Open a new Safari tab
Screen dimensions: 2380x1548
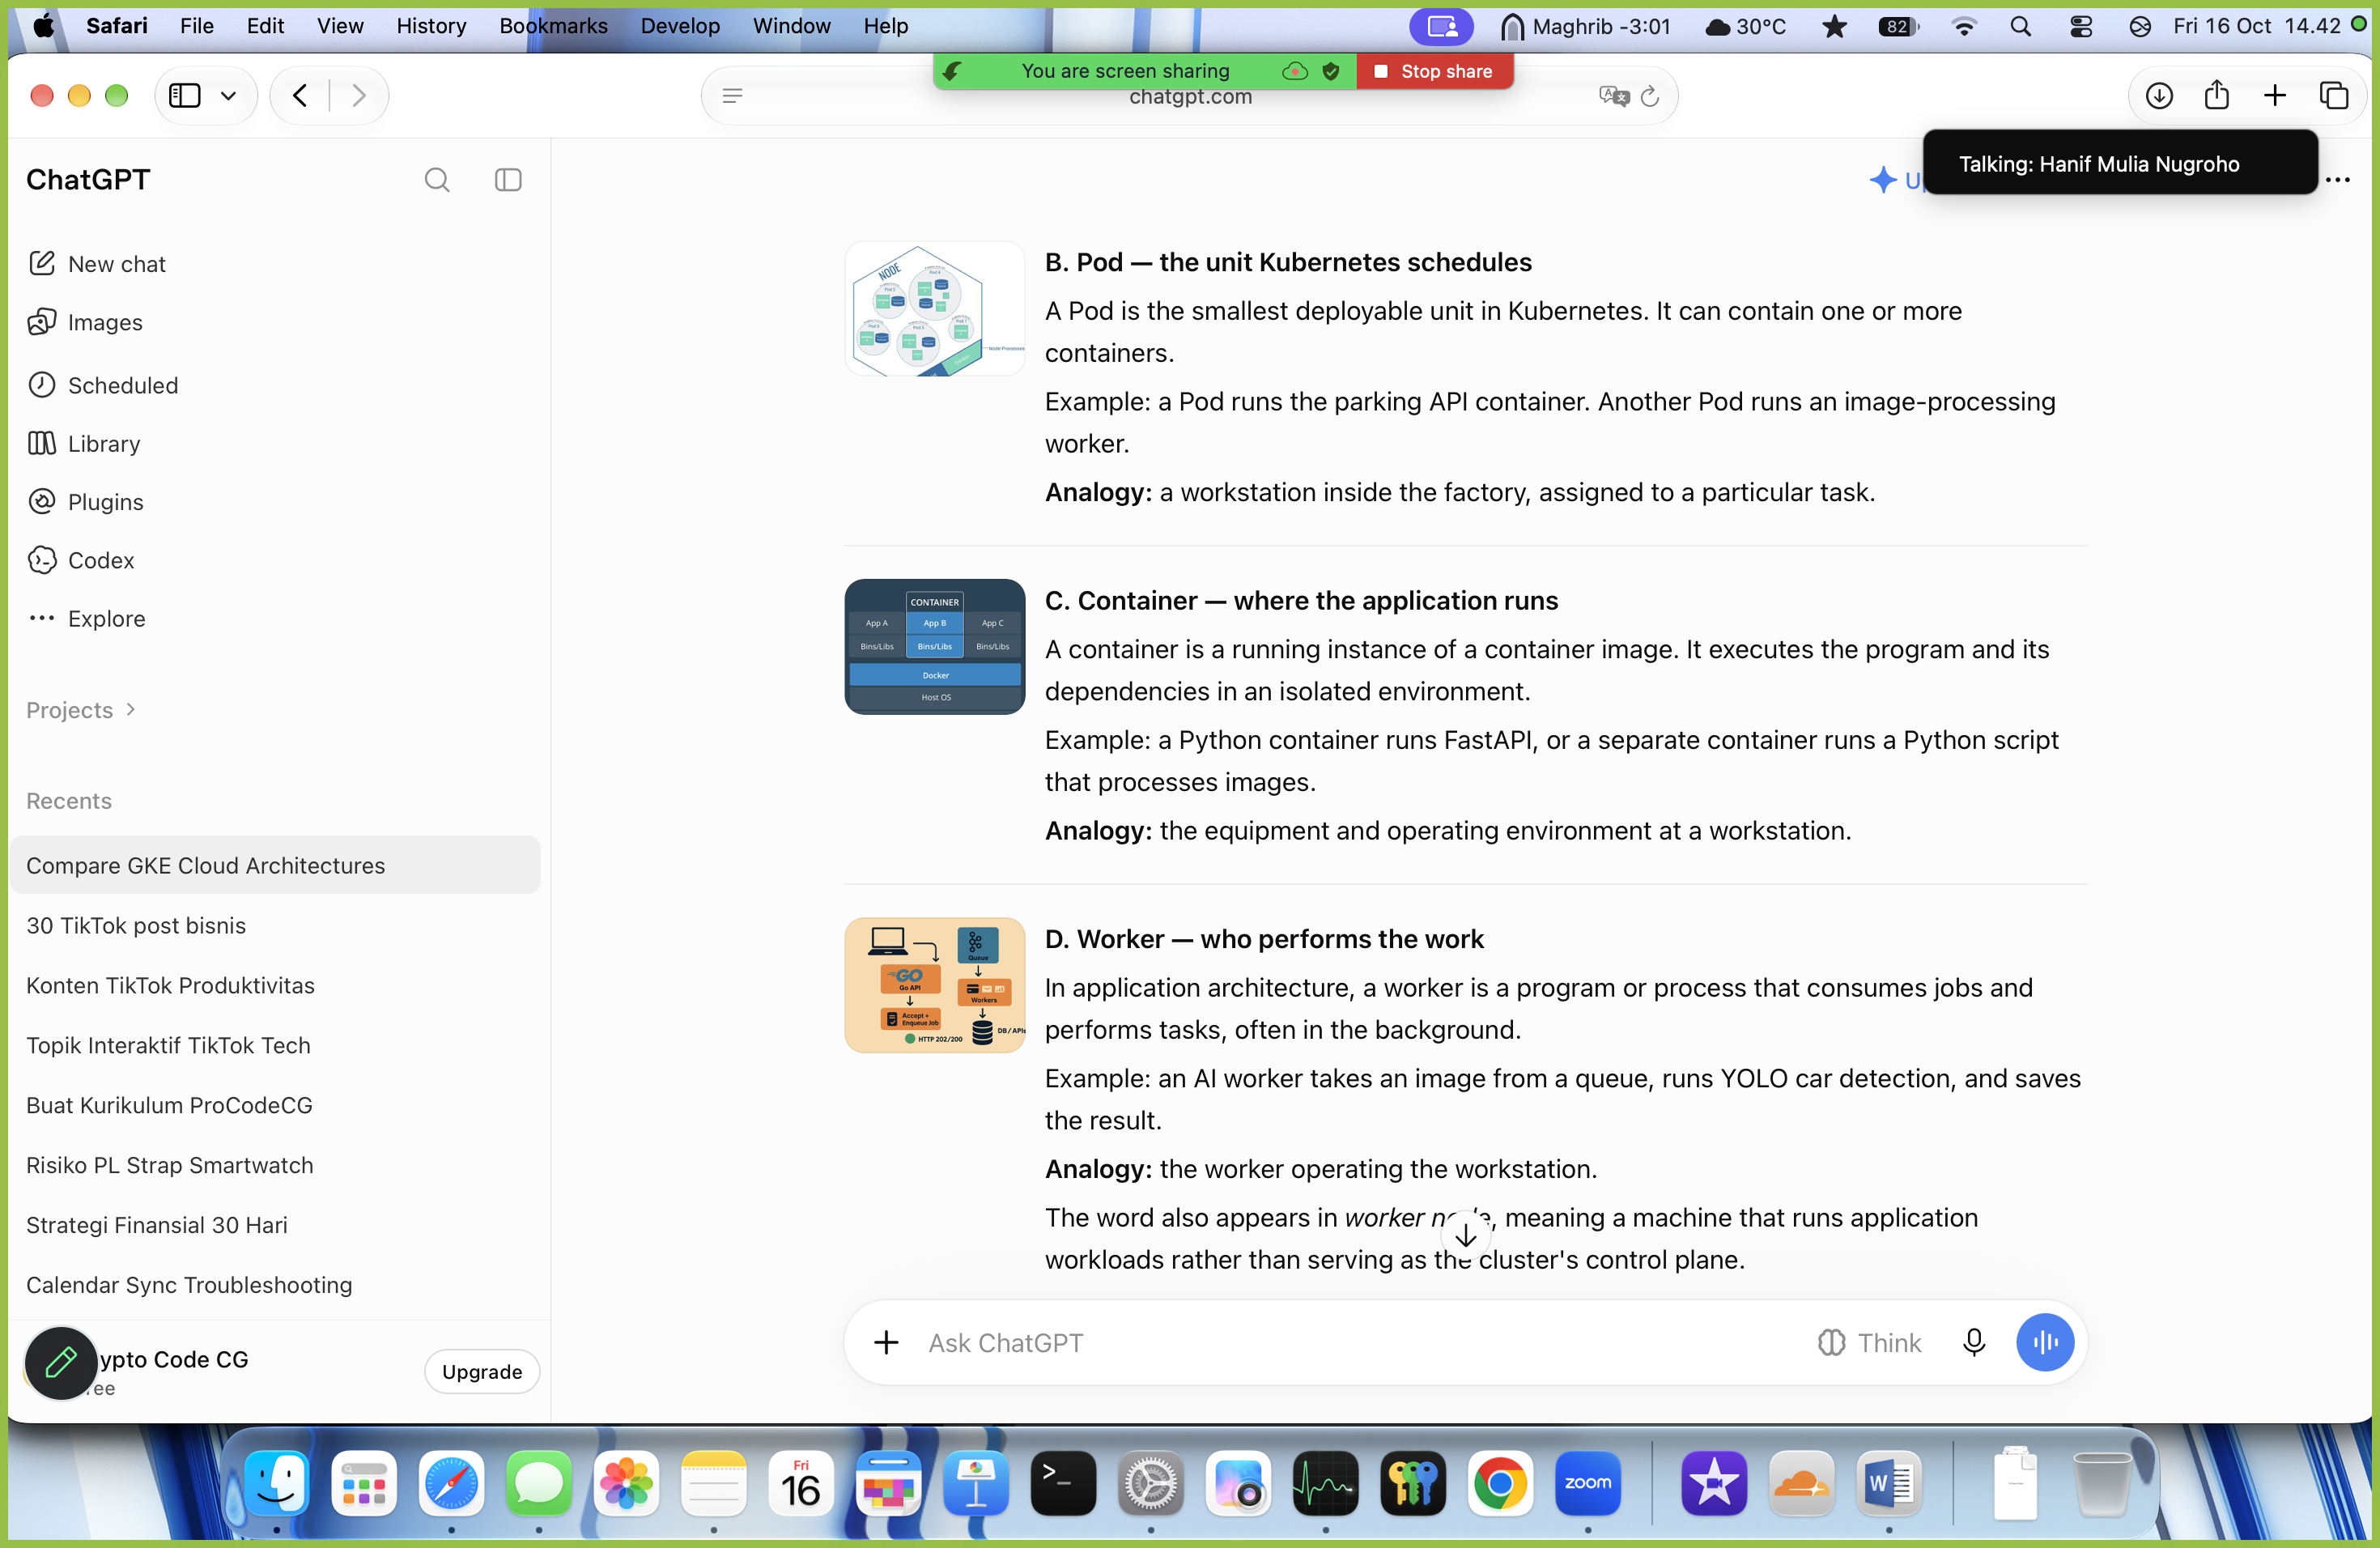pyautogui.click(x=2275, y=96)
